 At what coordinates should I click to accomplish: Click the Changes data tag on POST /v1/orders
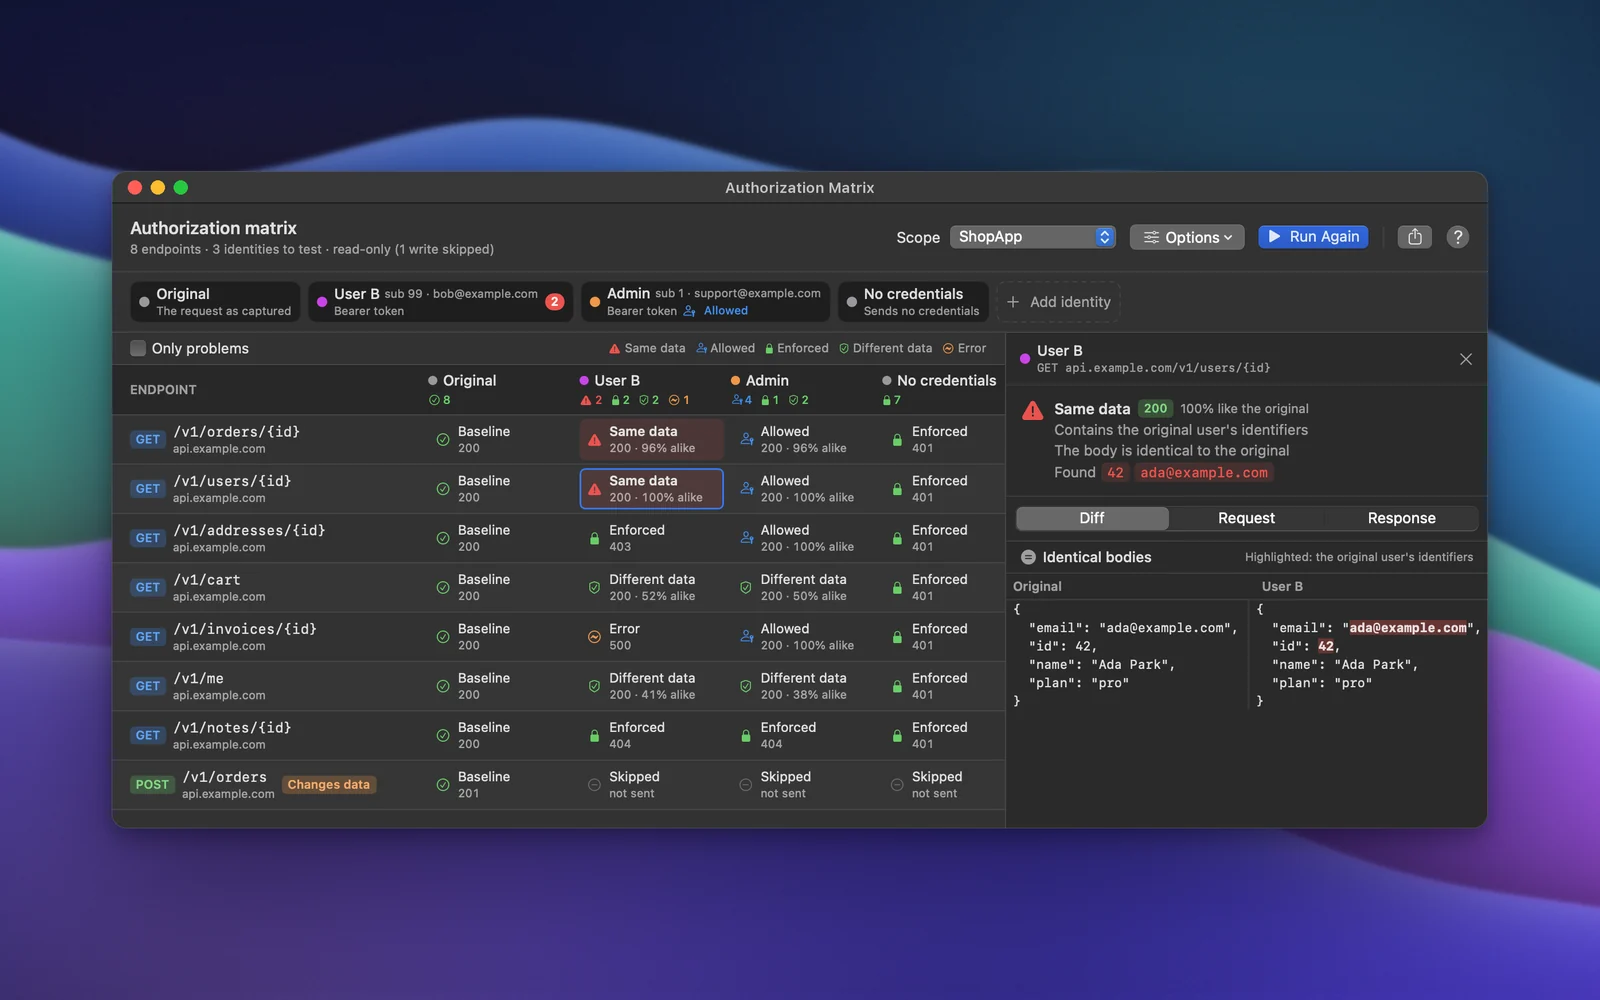tap(329, 785)
